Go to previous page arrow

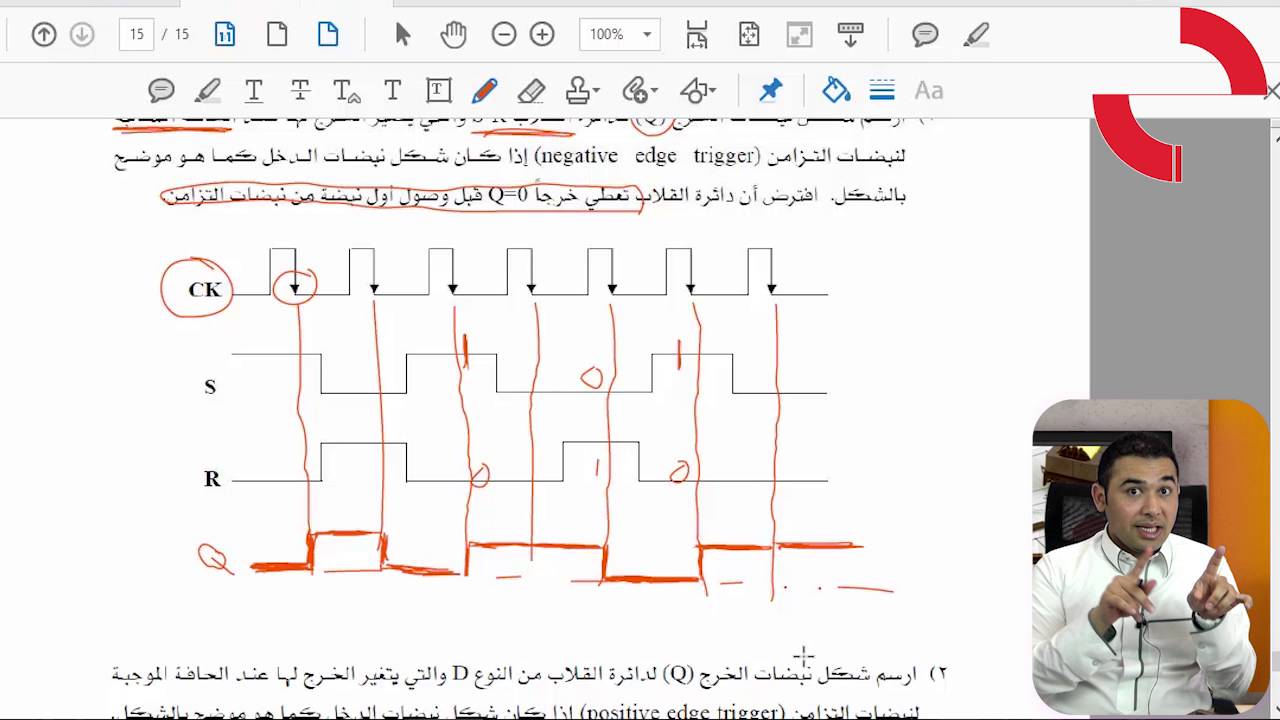[x=44, y=35]
